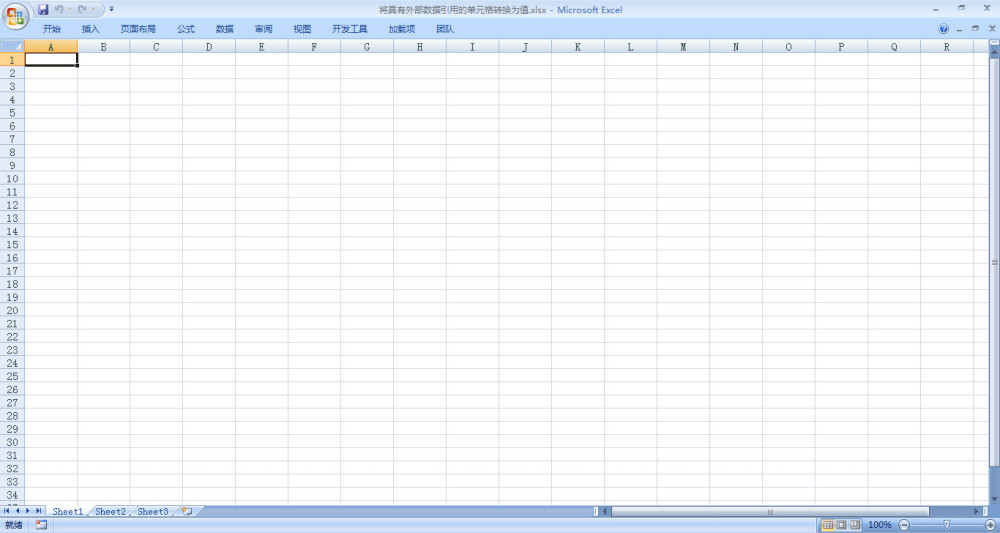Click cell A1
1000x533 pixels.
(51, 59)
